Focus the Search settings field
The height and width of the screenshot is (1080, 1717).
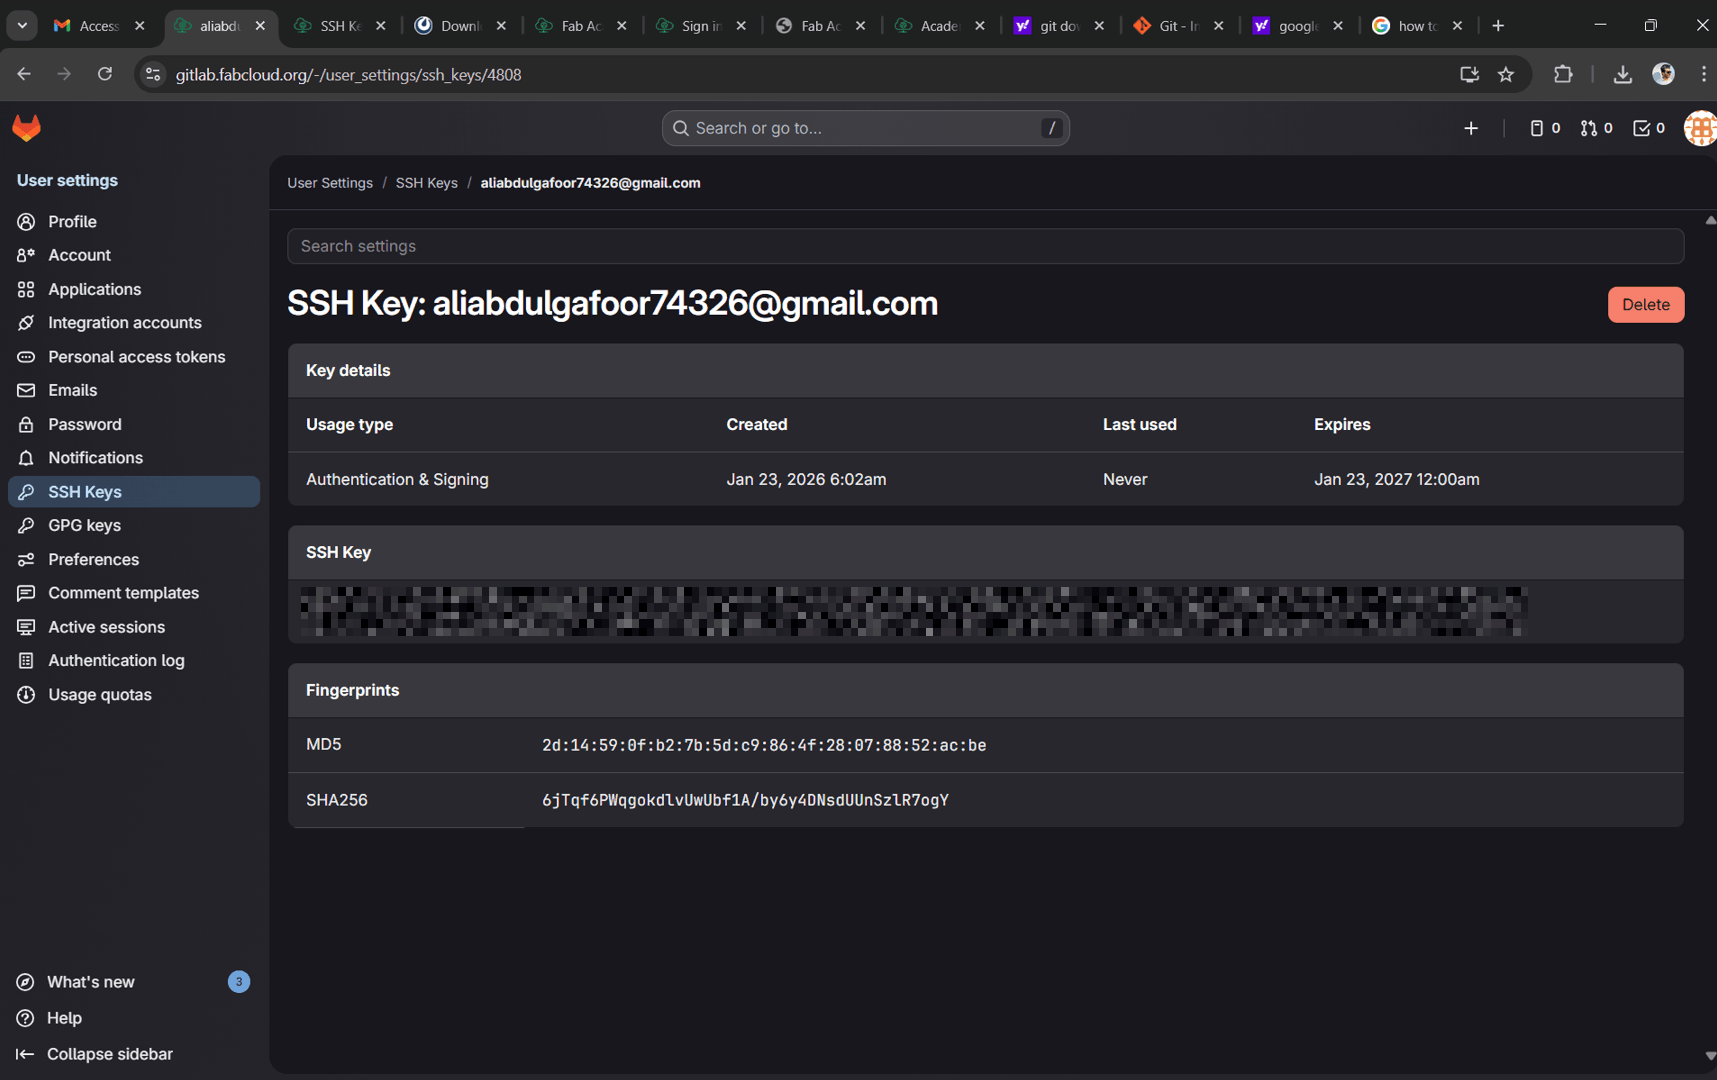point(985,246)
